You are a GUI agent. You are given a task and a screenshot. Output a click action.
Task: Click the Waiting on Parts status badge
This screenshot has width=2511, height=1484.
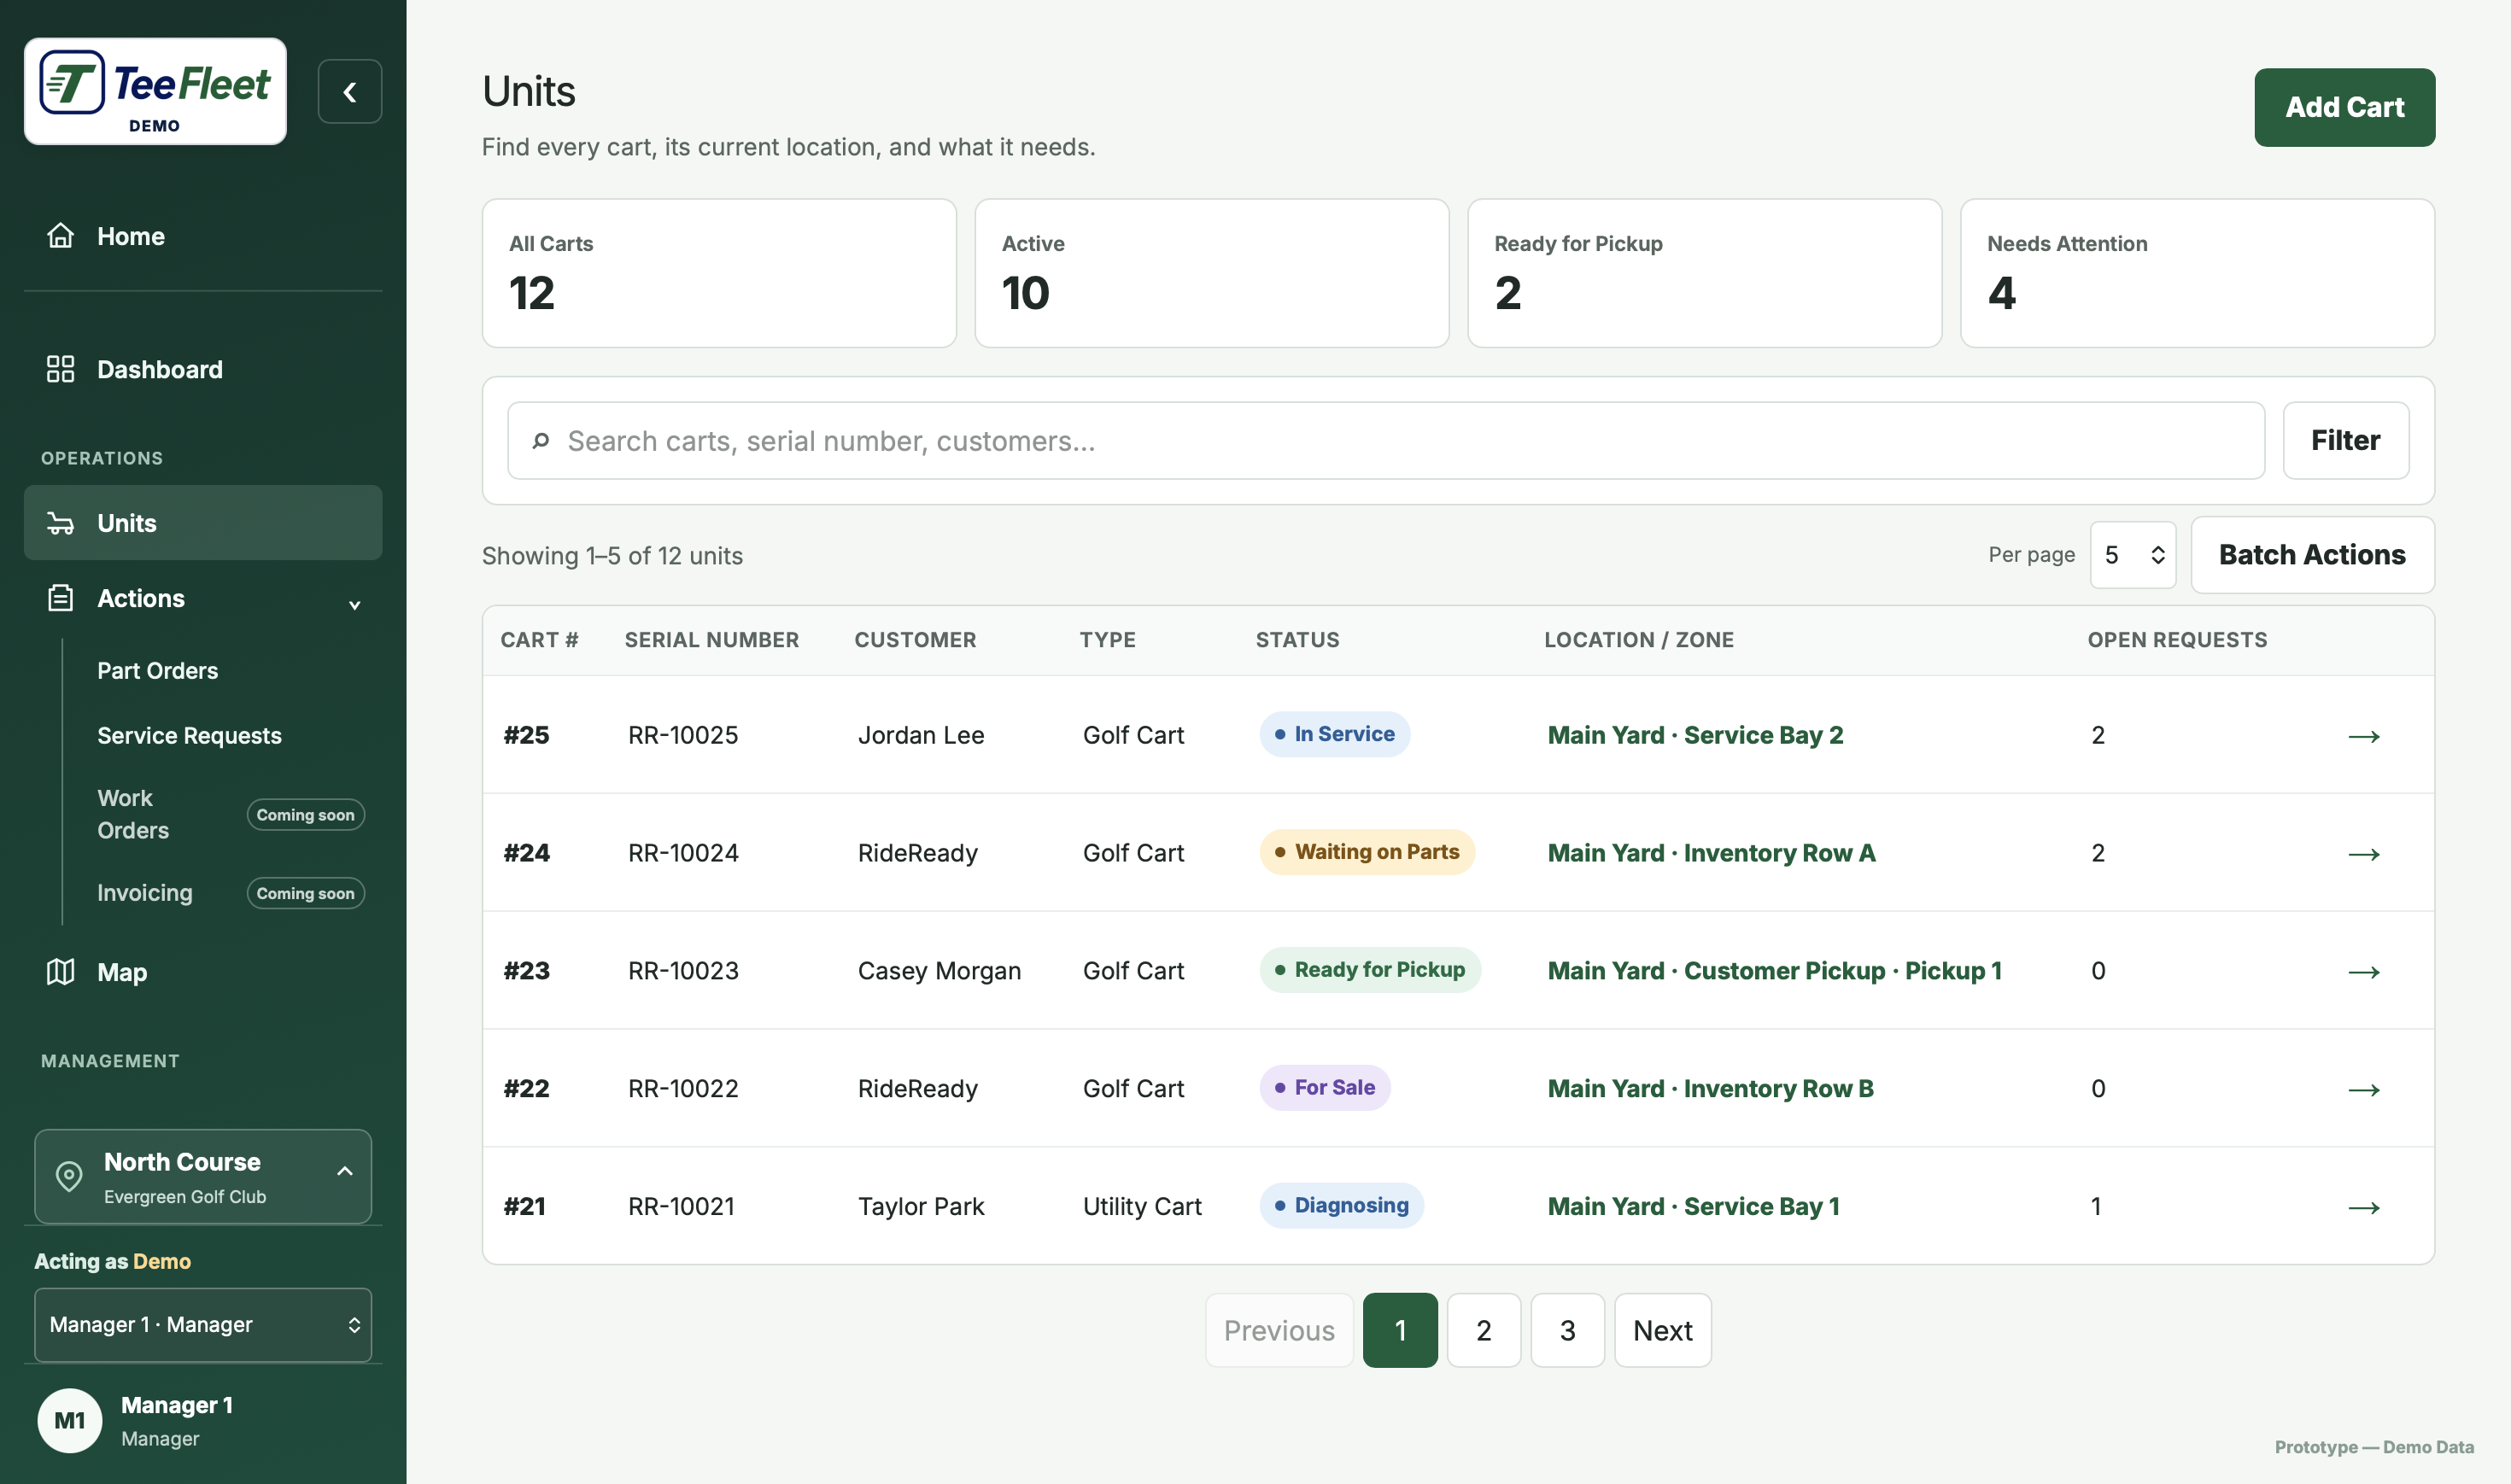1367,852
